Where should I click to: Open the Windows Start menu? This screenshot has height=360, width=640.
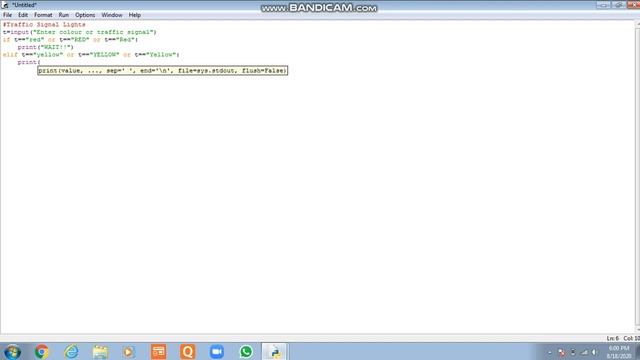pyautogui.click(x=12, y=352)
